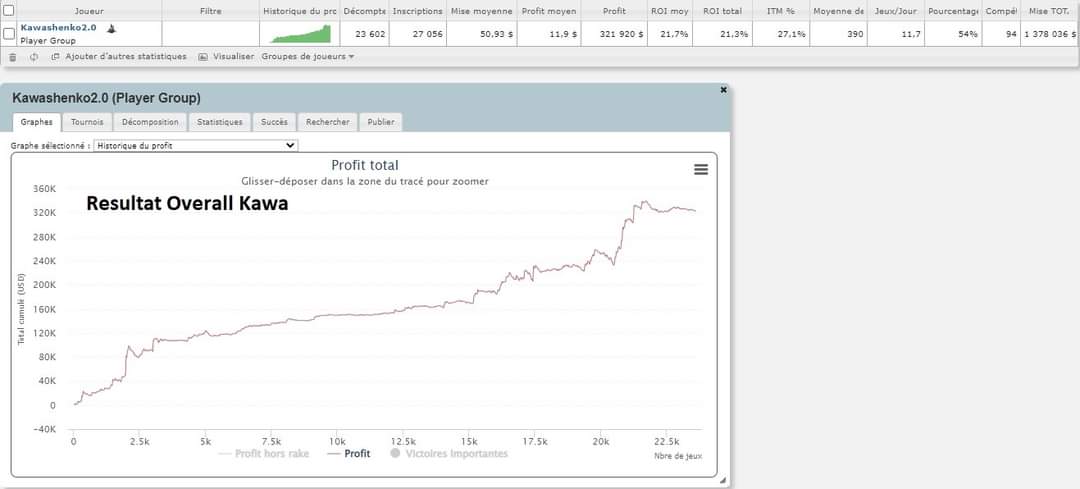Open the Statistiques tab
Viewport: 1080px width, 489px height.
click(219, 122)
